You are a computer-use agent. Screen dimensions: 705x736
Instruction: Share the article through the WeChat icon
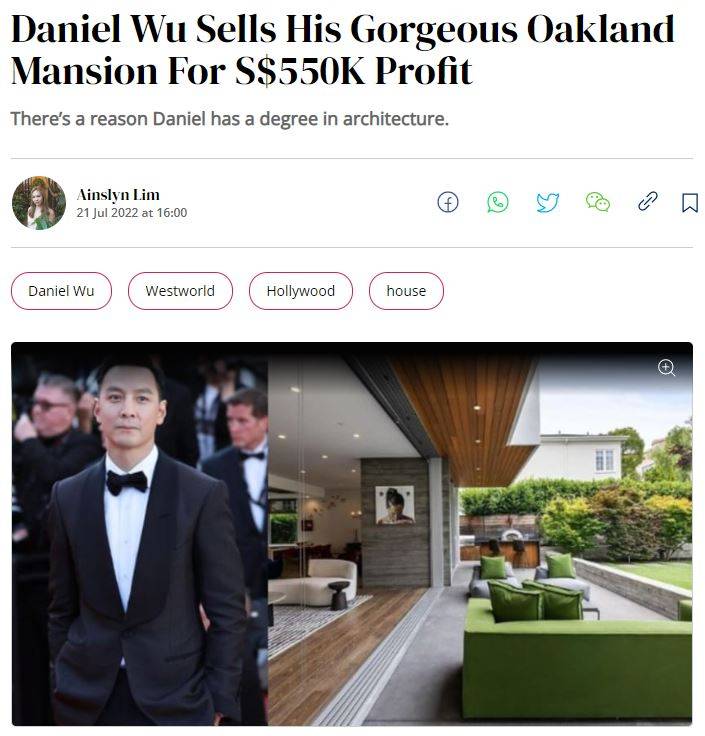coord(598,202)
